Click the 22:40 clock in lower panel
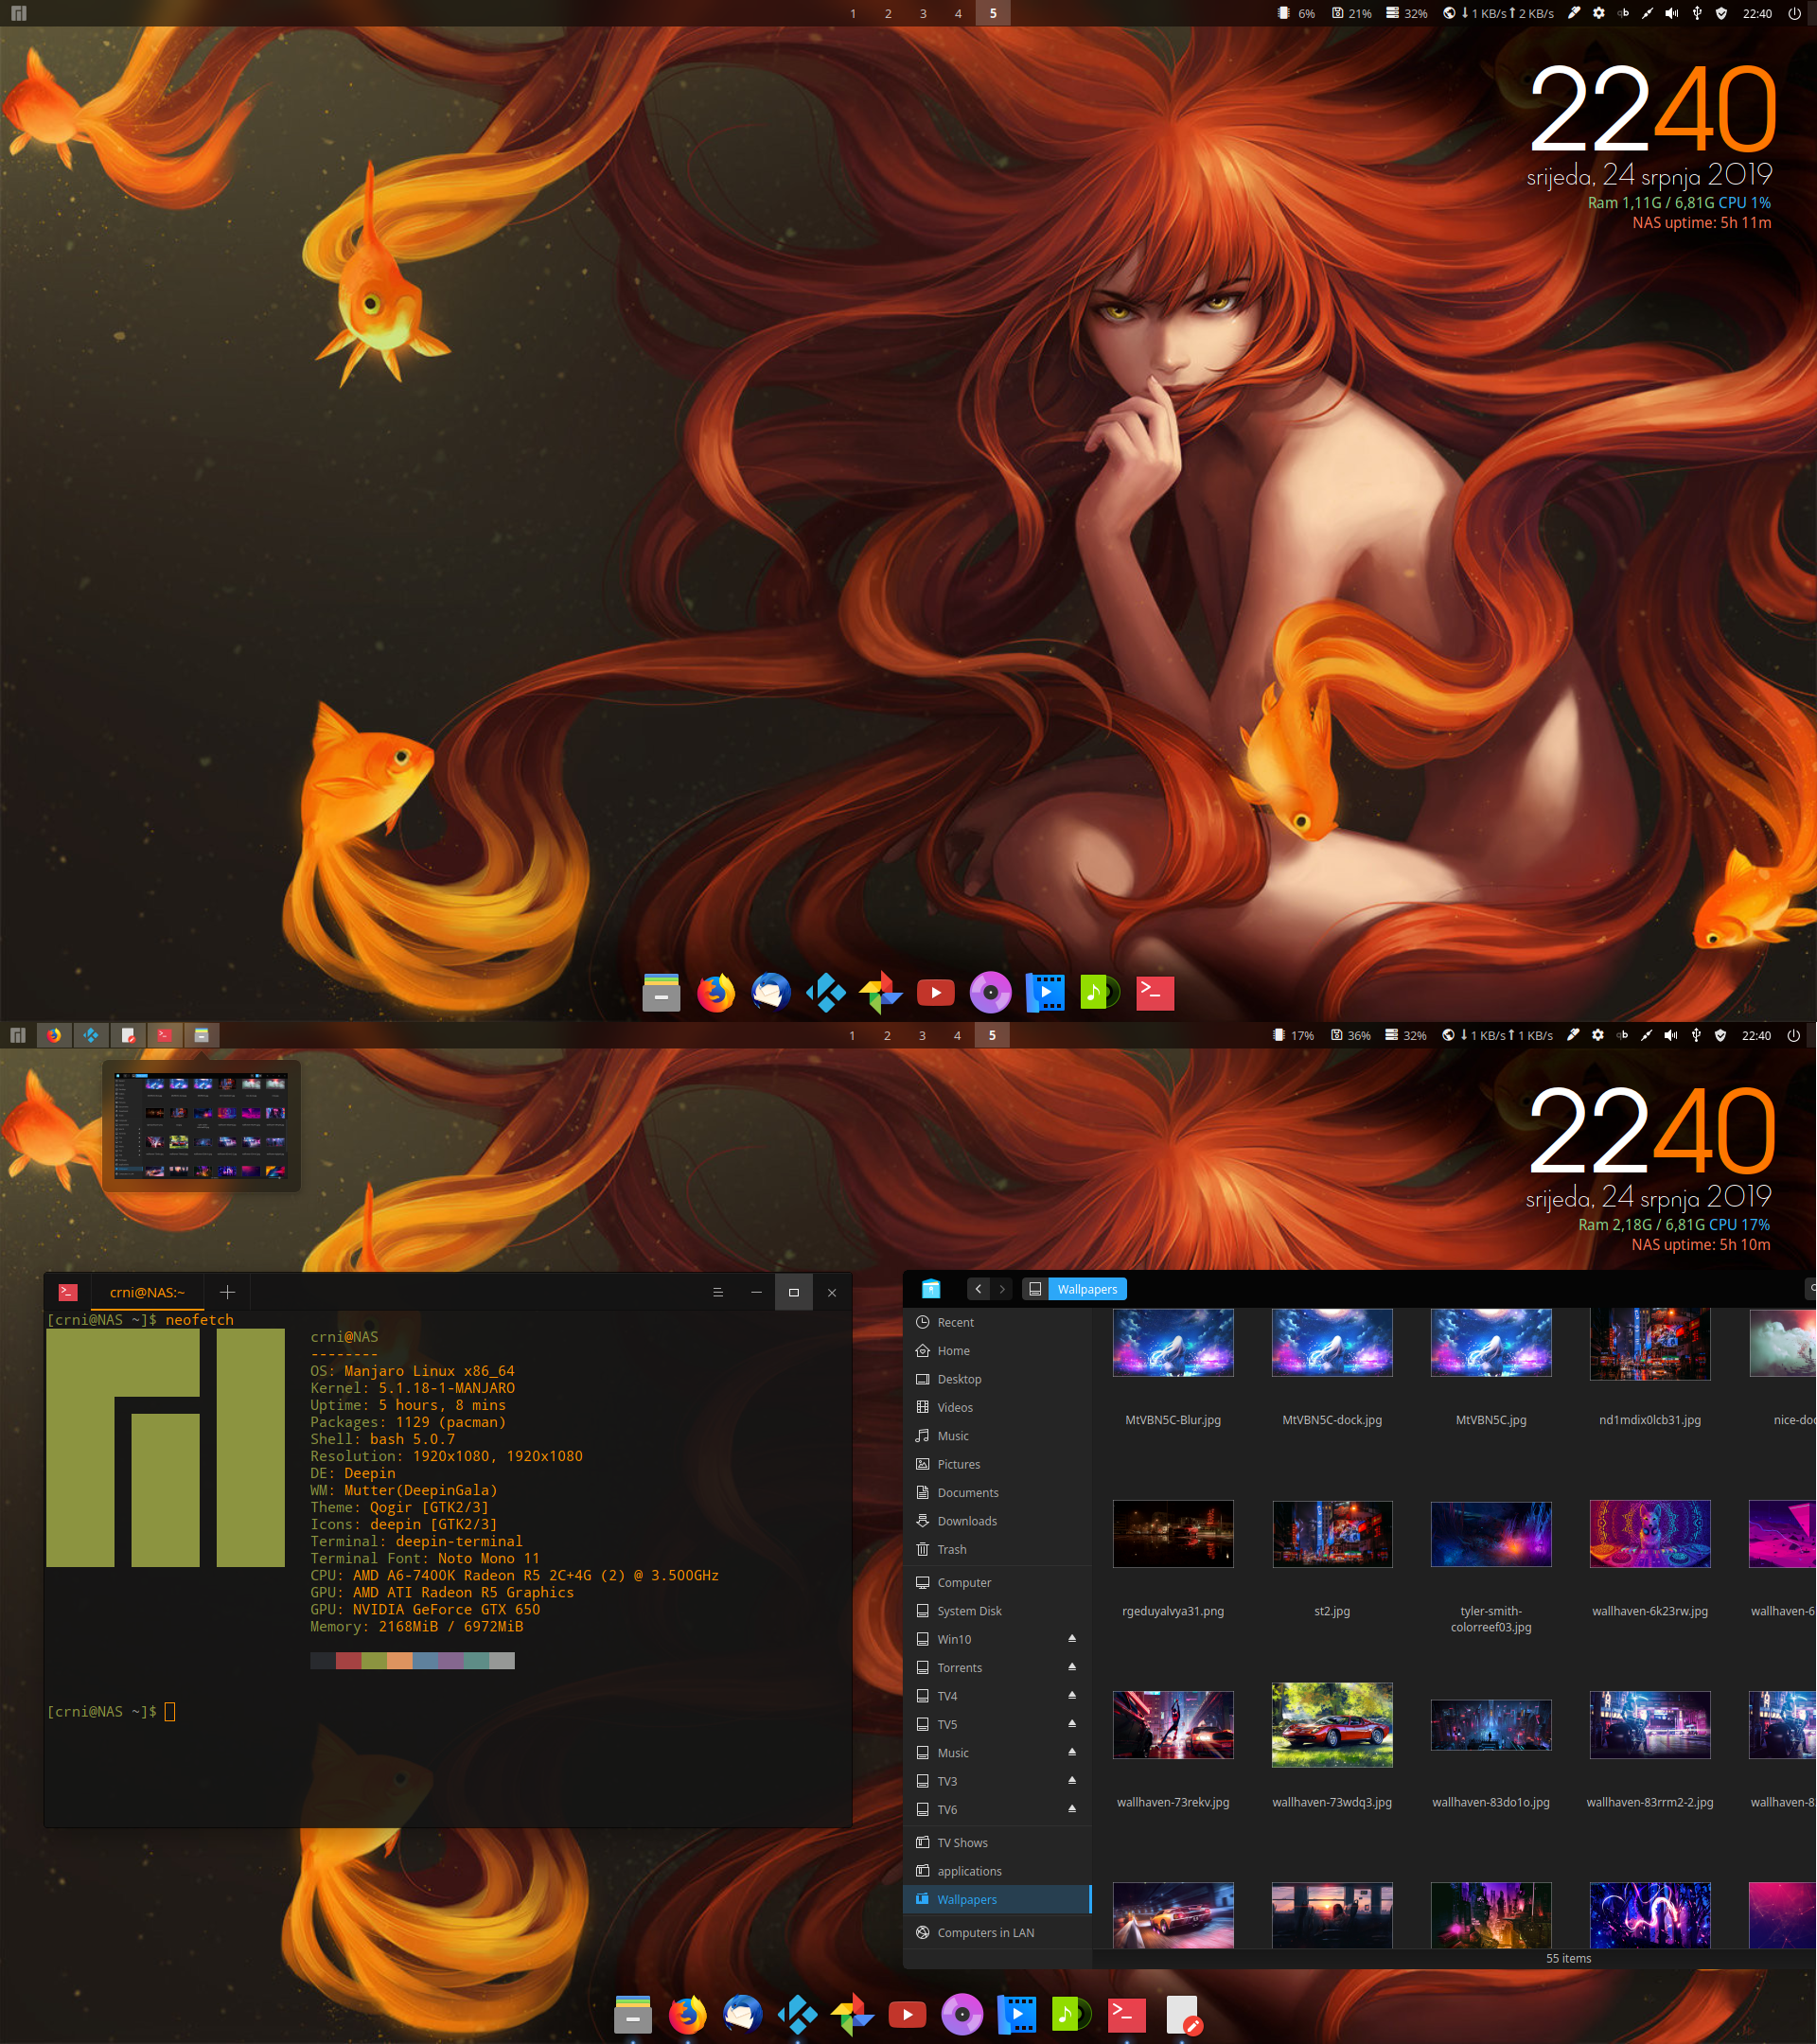1817x2044 pixels. (1756, 1035)
